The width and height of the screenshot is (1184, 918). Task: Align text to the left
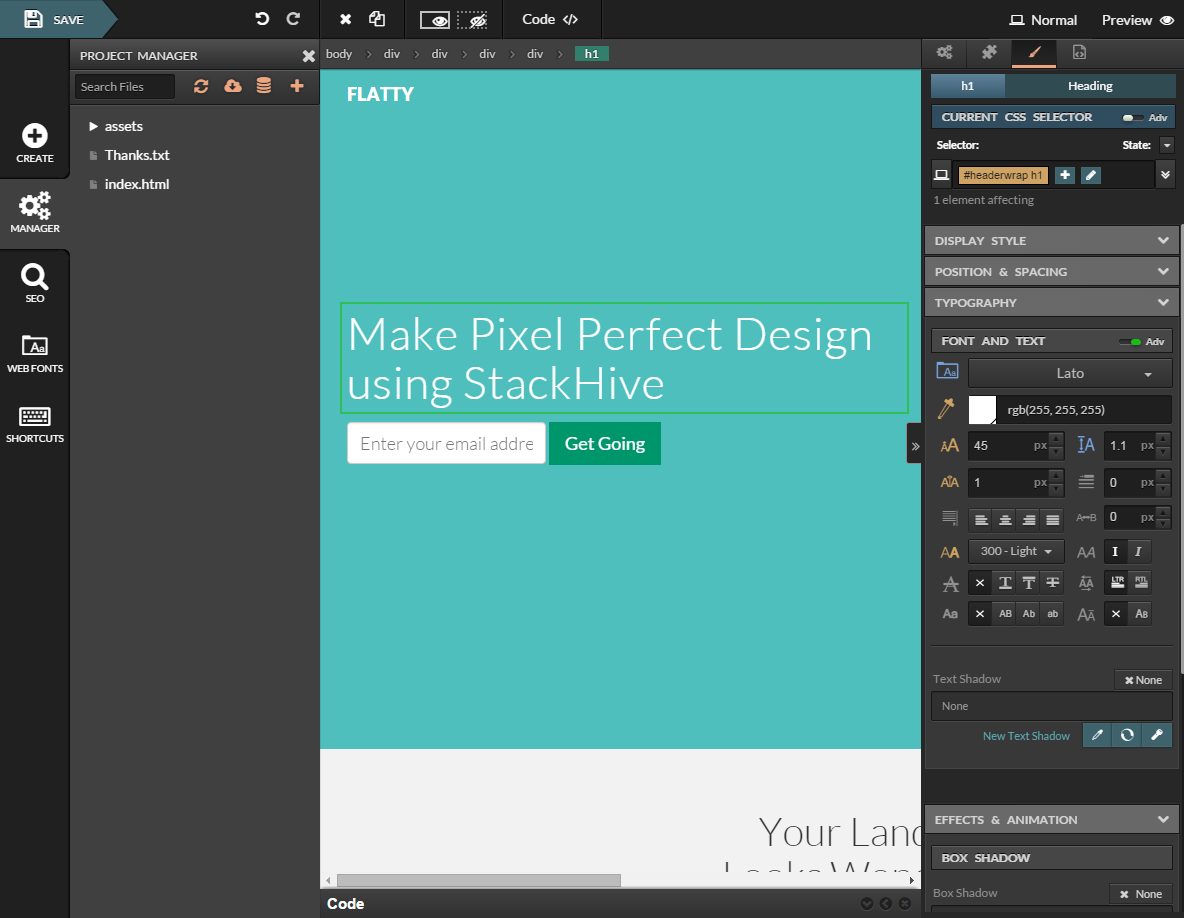(981, 519)
